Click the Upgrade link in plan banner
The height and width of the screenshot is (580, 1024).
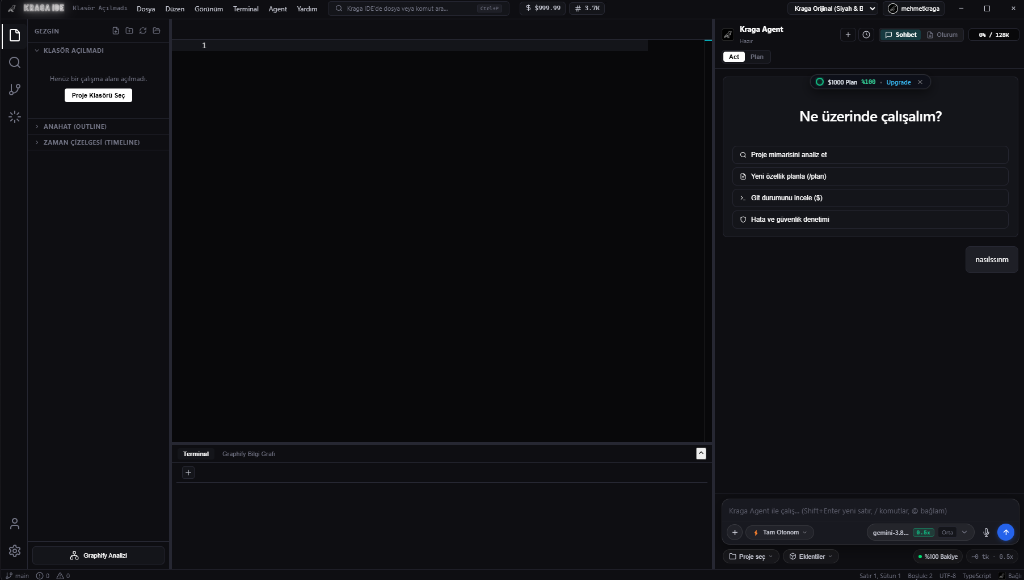point(899,82)
